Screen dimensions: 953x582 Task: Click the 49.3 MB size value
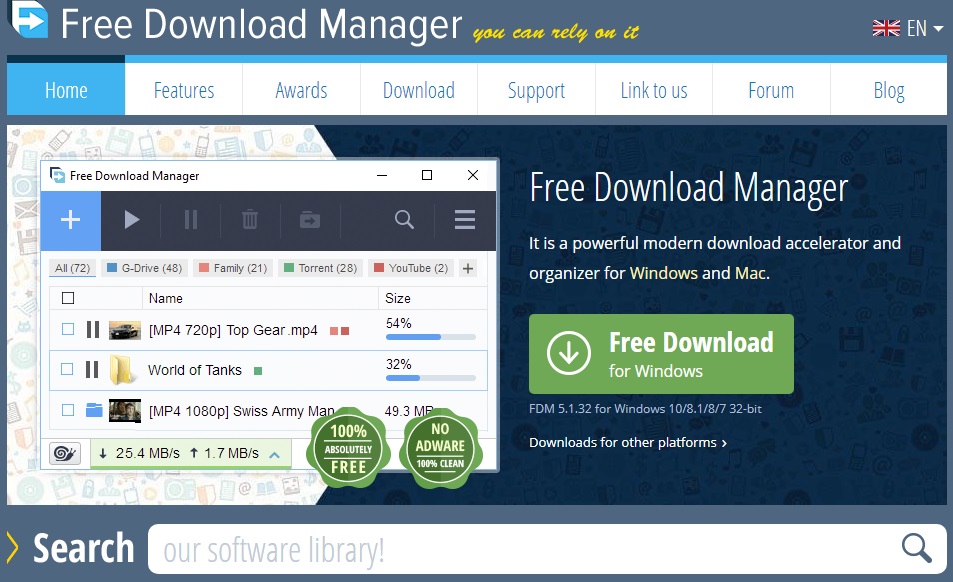point(409,411)
